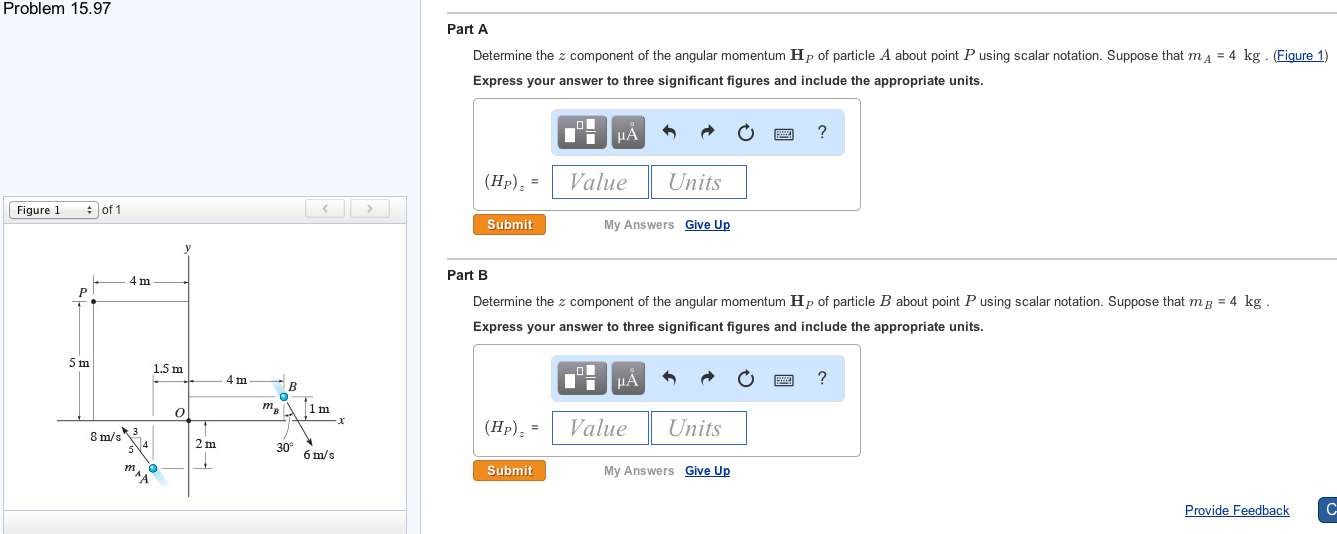This screenshot has height=534, width=1337.
Task: Reset the Part B answer field
Action: coord(745,378)
